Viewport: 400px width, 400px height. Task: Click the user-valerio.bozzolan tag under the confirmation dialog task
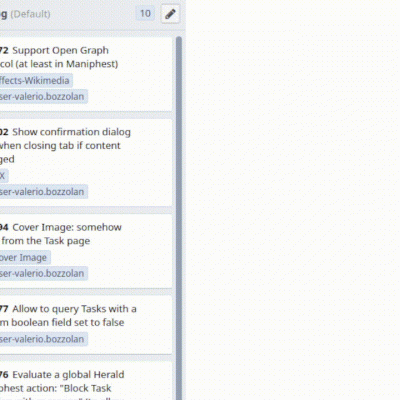(43, 192)
